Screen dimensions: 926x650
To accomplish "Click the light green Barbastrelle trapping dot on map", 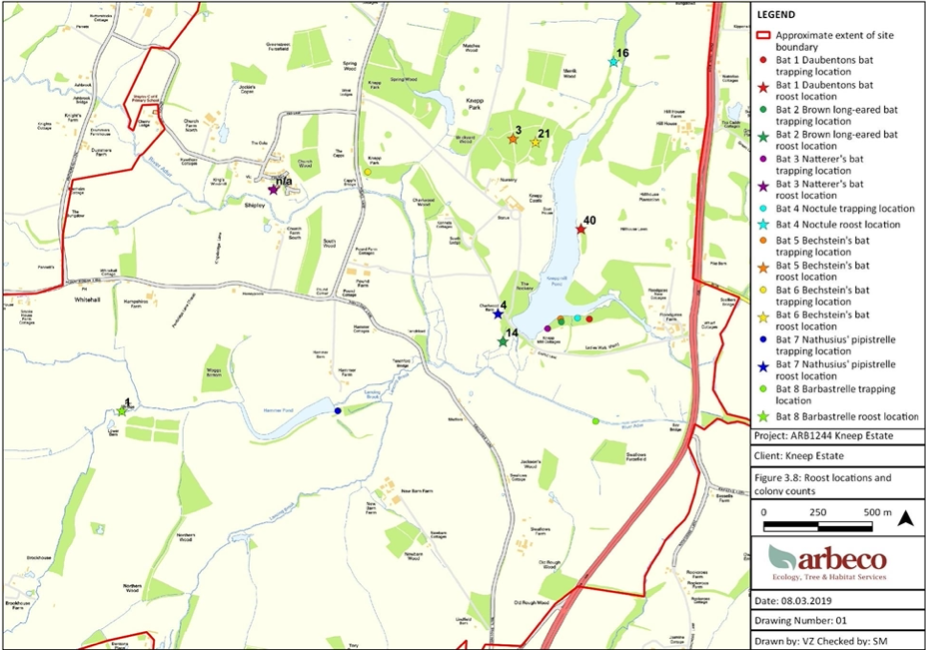I will pos(596,421).
